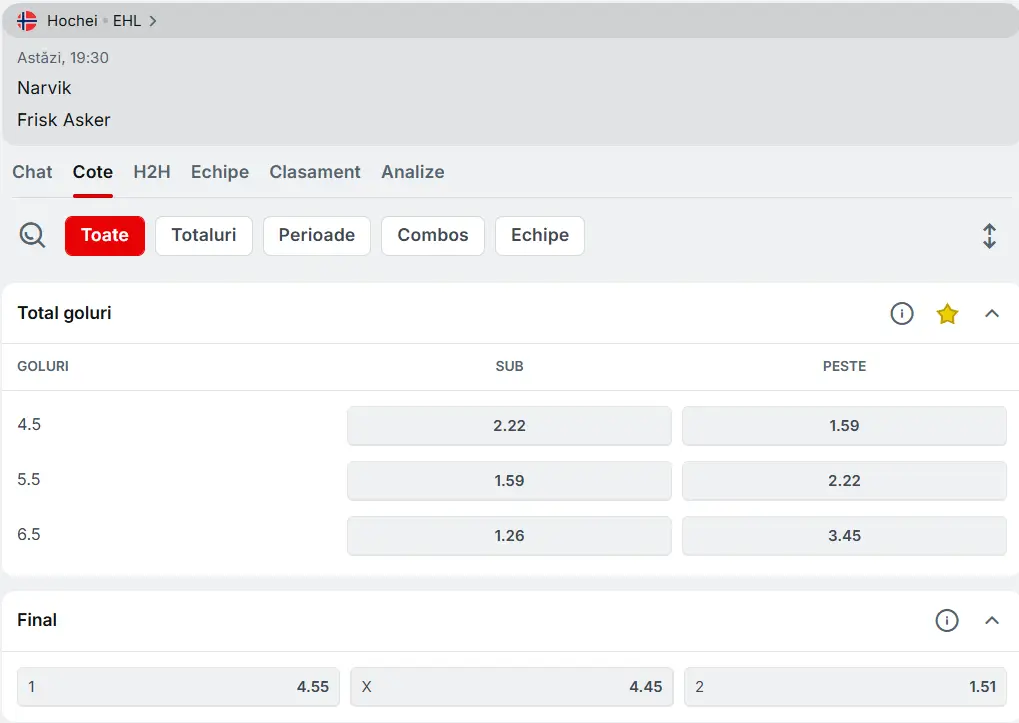
Task: Pick Sub 4.5 goals at 2.22
Action: click(x=509, y=426)
